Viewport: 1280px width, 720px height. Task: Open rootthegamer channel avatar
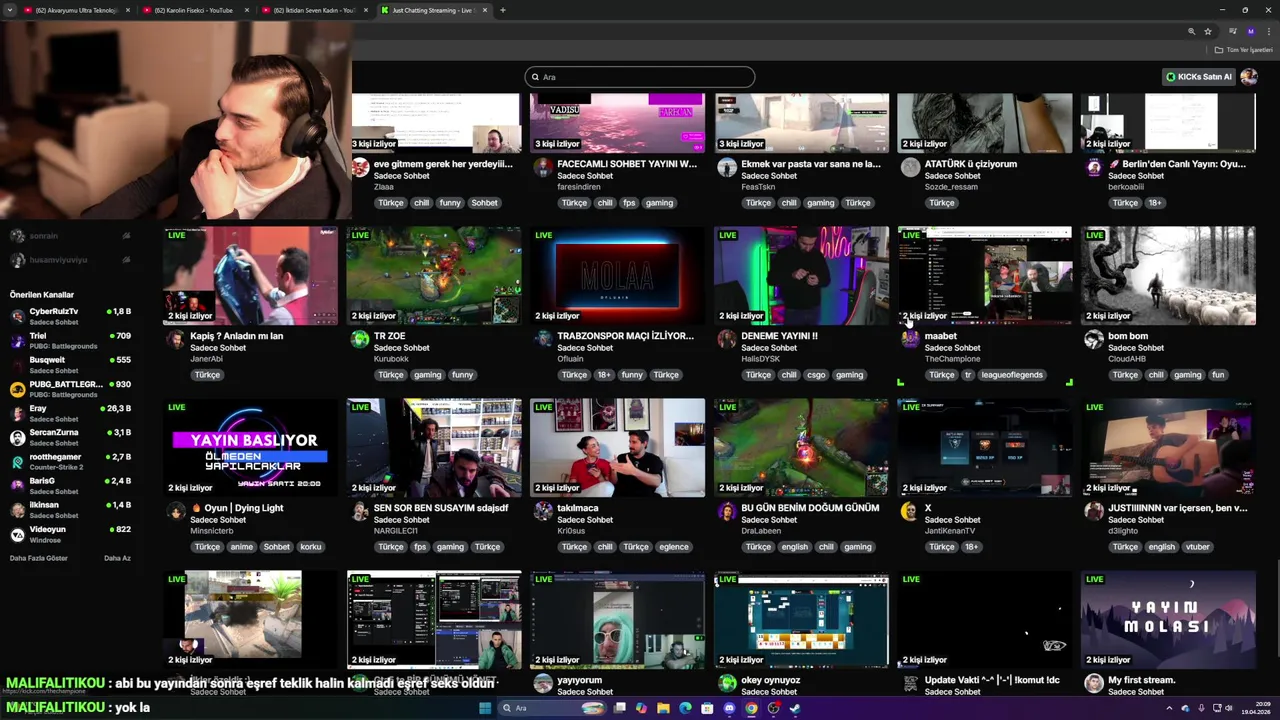17,461
